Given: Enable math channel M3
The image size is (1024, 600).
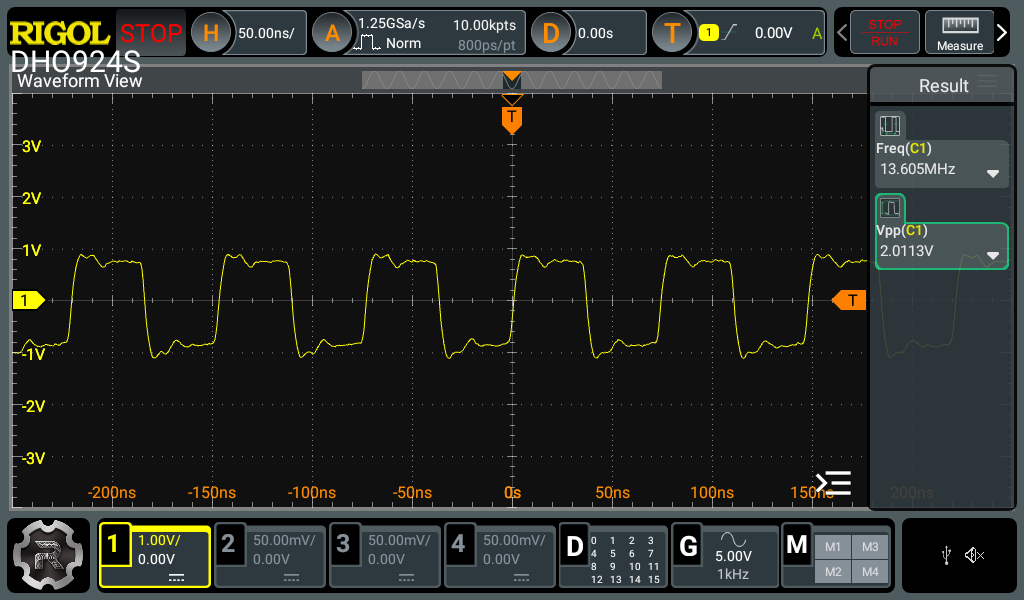Looking at the screenshot, I should click(x=870, y=547).
